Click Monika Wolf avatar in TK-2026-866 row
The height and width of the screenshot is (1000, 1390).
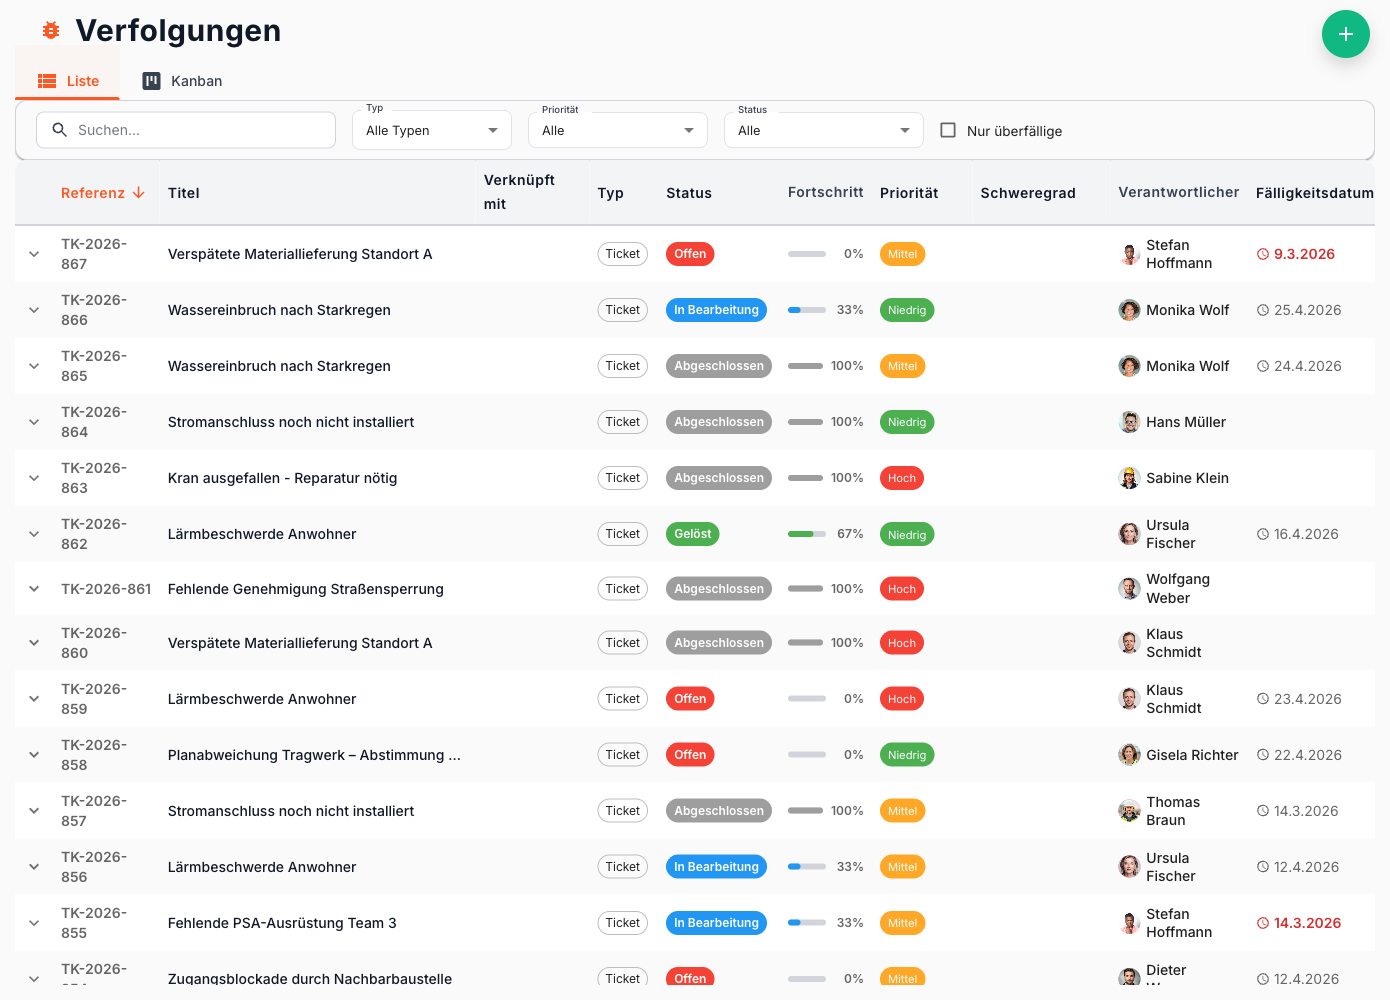(1129, 310)
